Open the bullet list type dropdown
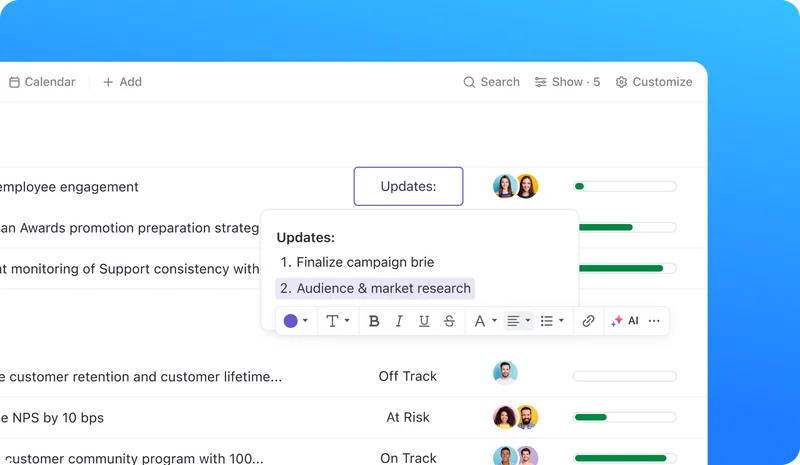800x465 pixels. click(552, 321)
